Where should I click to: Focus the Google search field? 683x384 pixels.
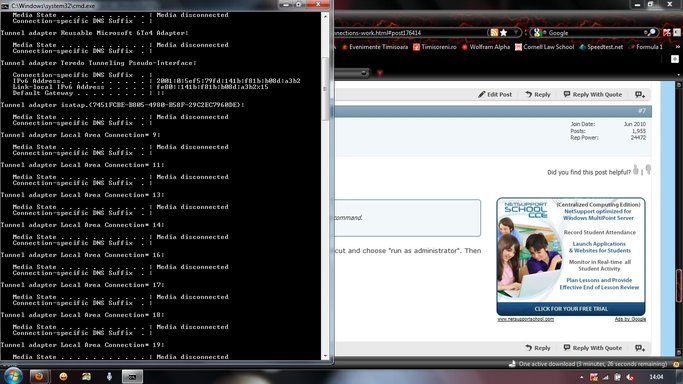tap(595, 33)
